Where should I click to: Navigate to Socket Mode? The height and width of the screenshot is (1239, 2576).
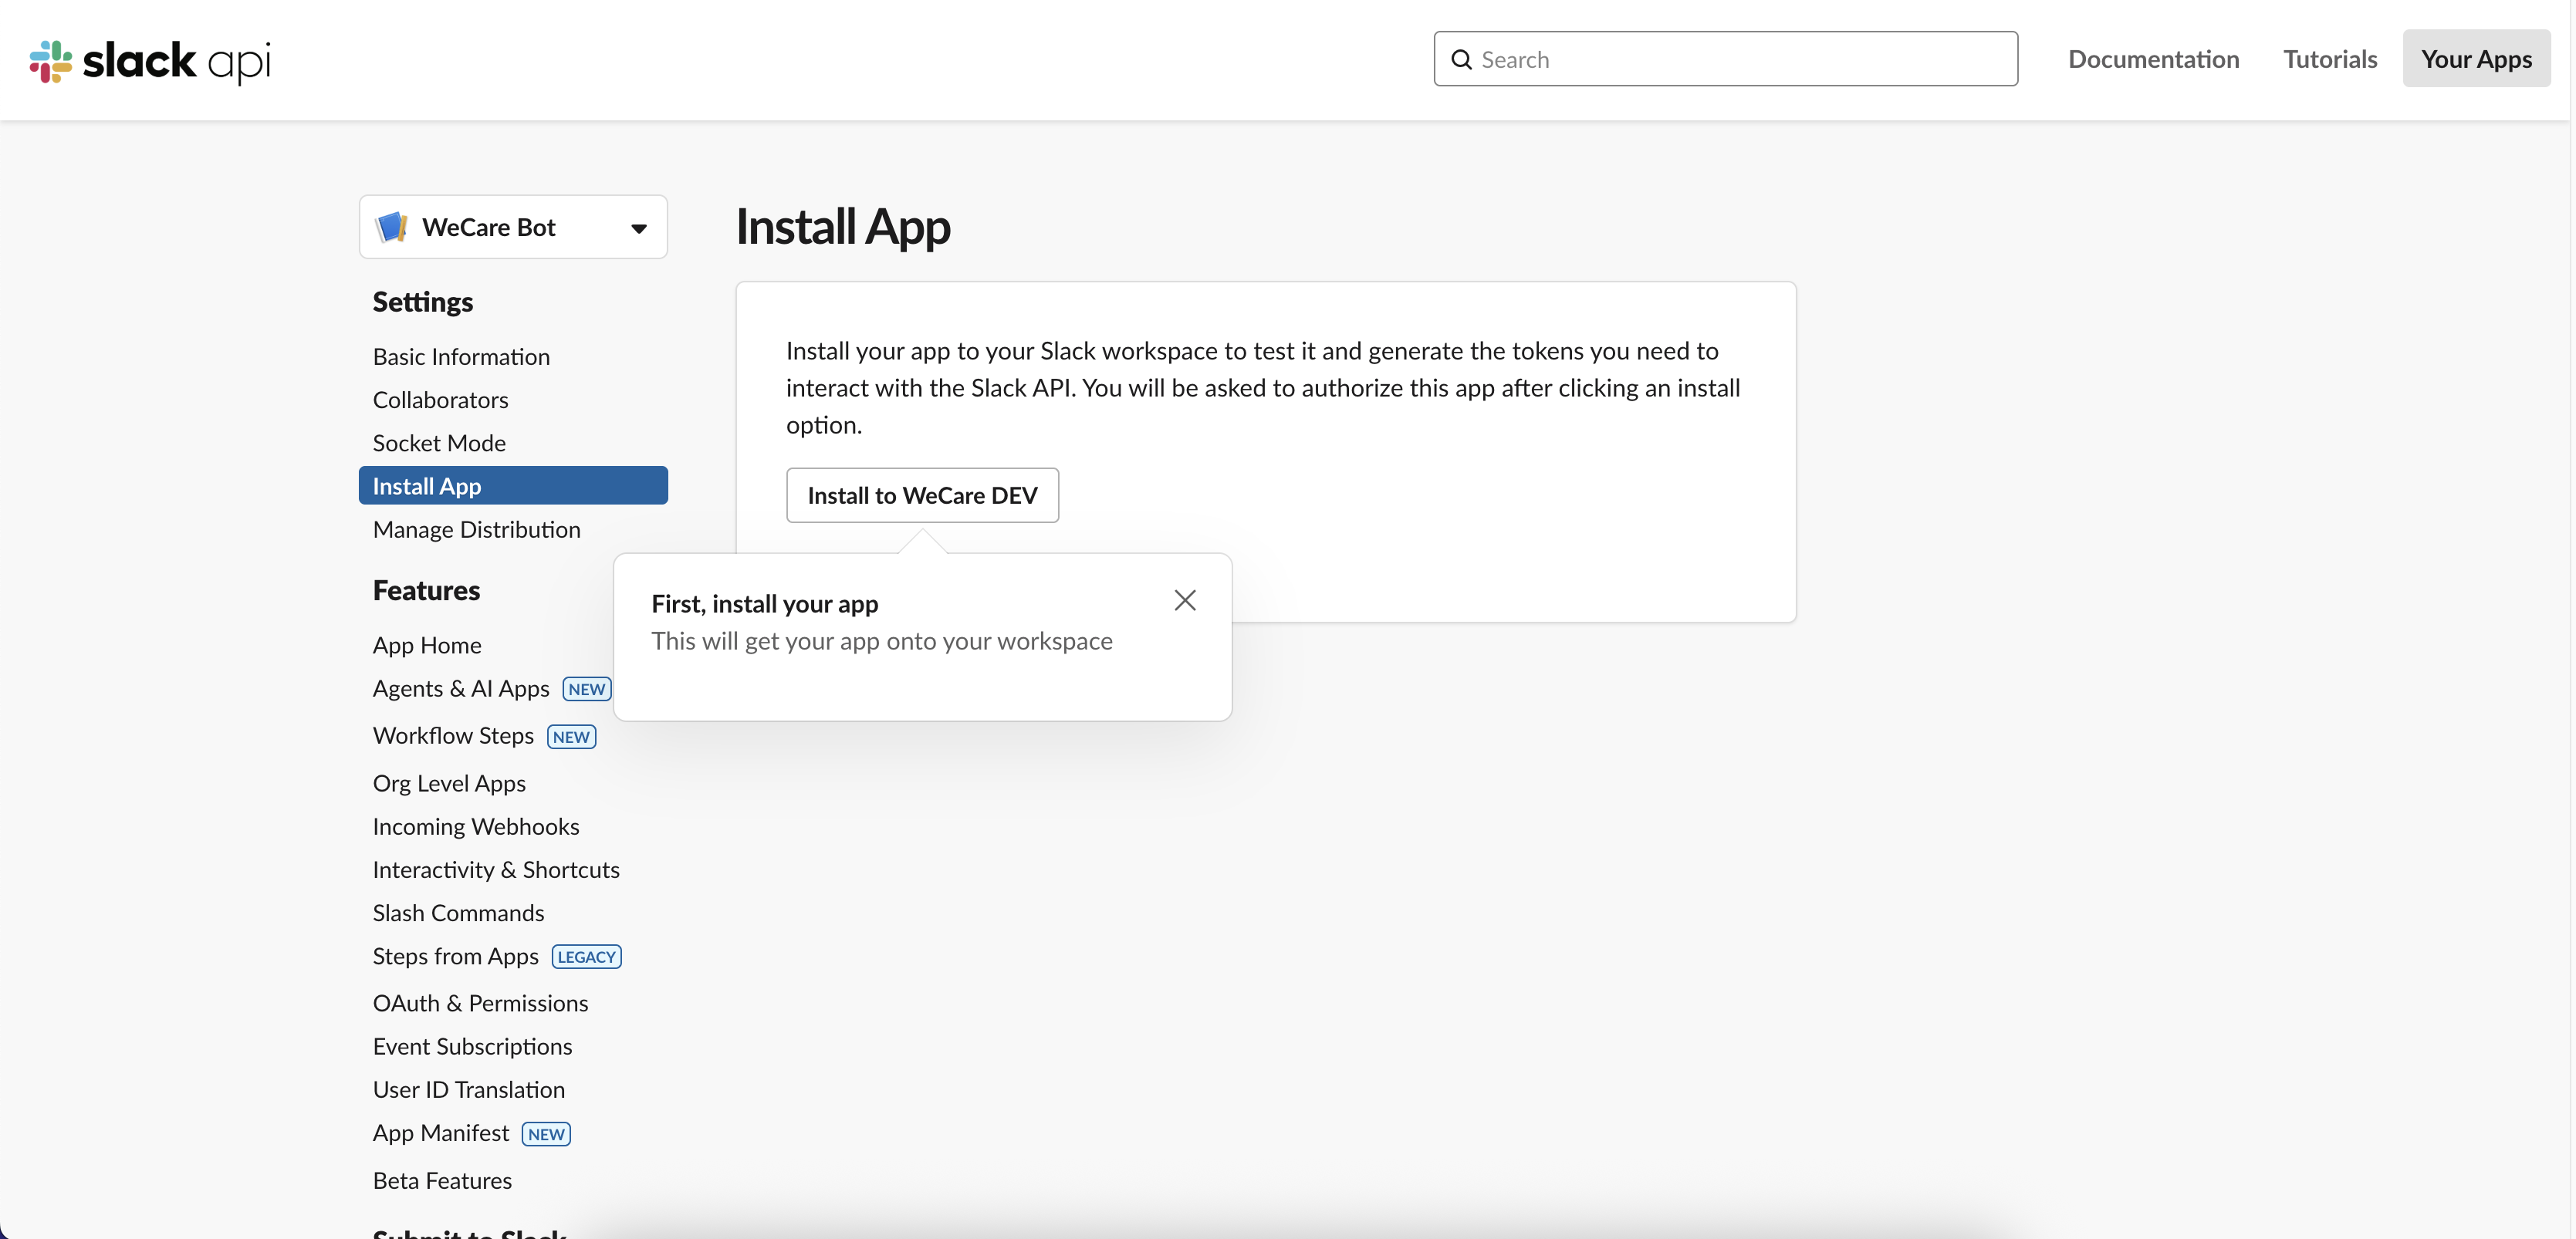click(x=439, y=443)
